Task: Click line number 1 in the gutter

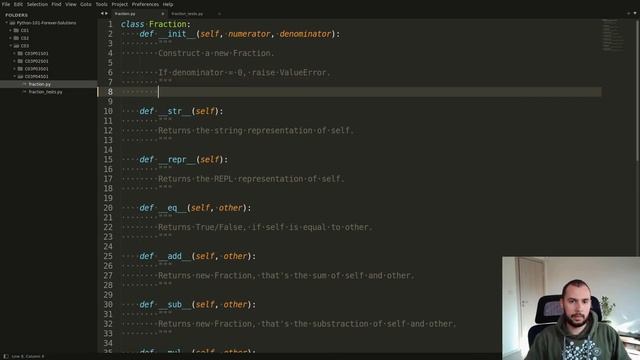Action: pyautogui.click(x=110, y=24)
